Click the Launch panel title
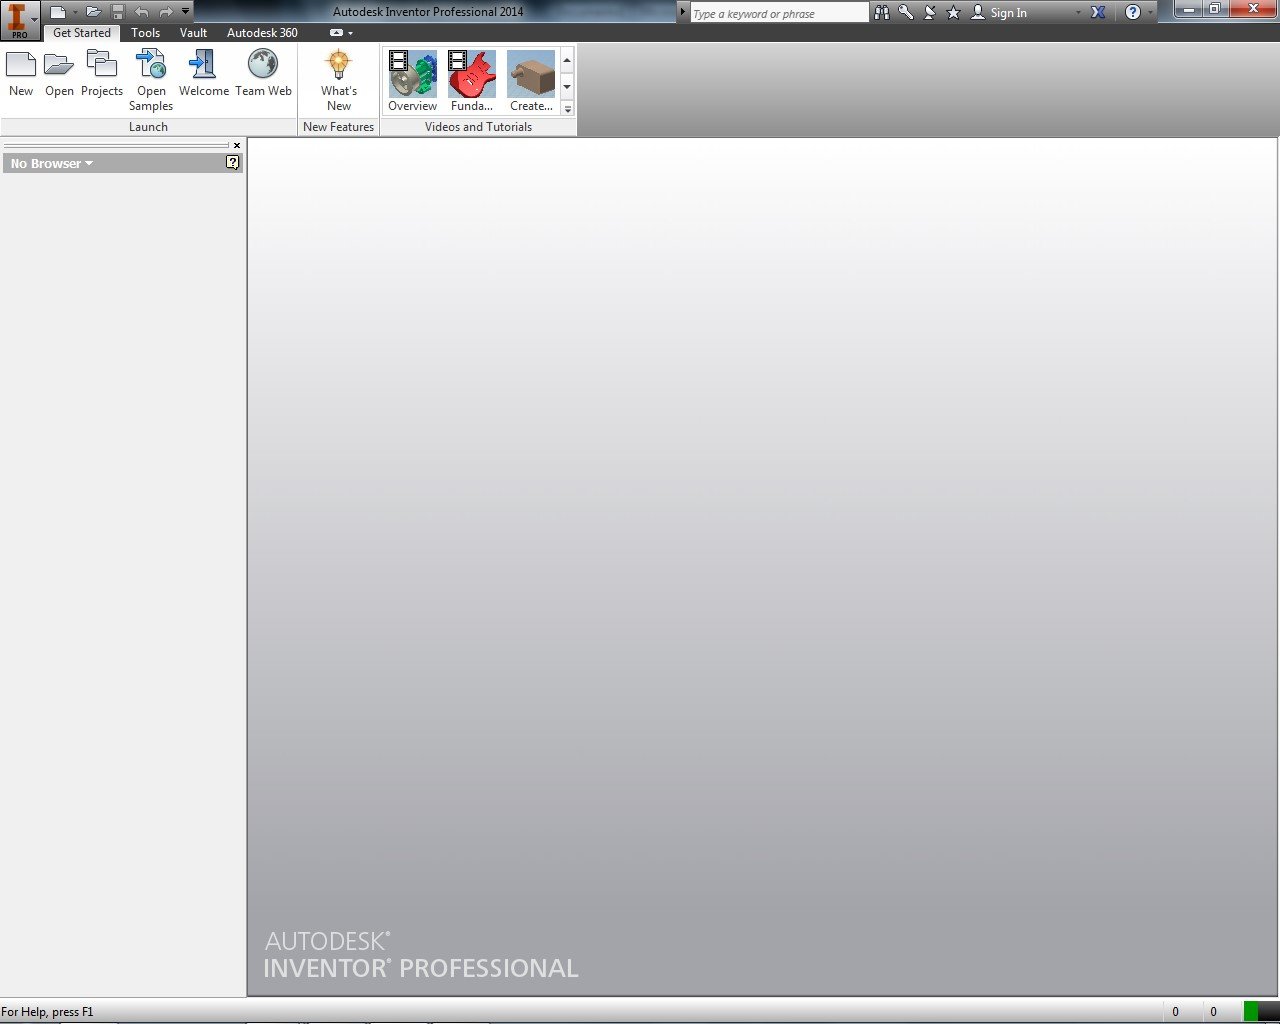The height and width of the screenshot is (1024, 1280). click(x=148, y=127)
